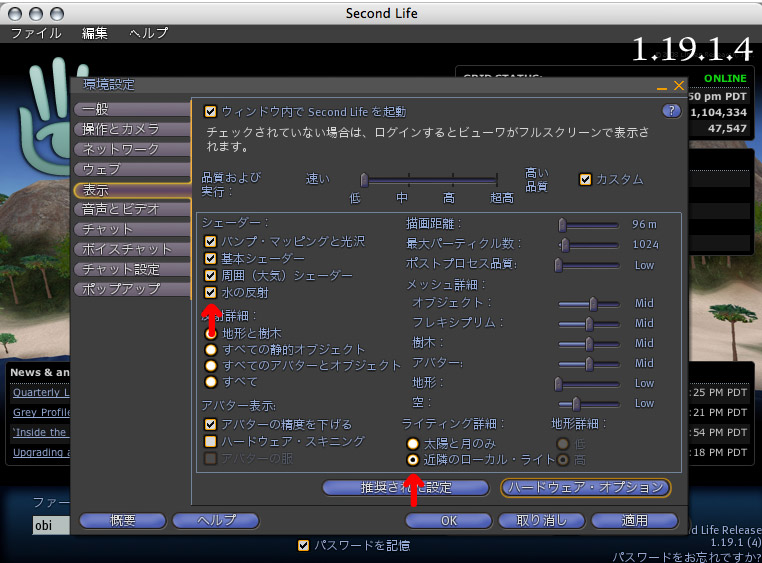Click the 適用 apply button

[634, 521]
